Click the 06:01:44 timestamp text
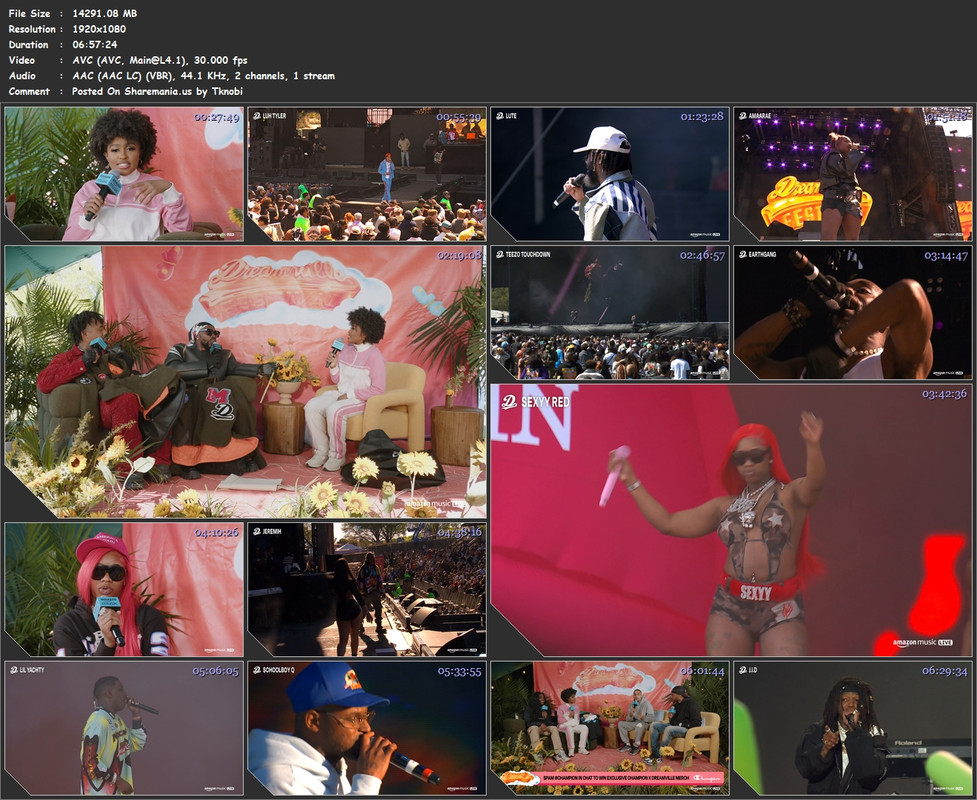977x800 pixels. pyautogui.click(x=702, y=672)
